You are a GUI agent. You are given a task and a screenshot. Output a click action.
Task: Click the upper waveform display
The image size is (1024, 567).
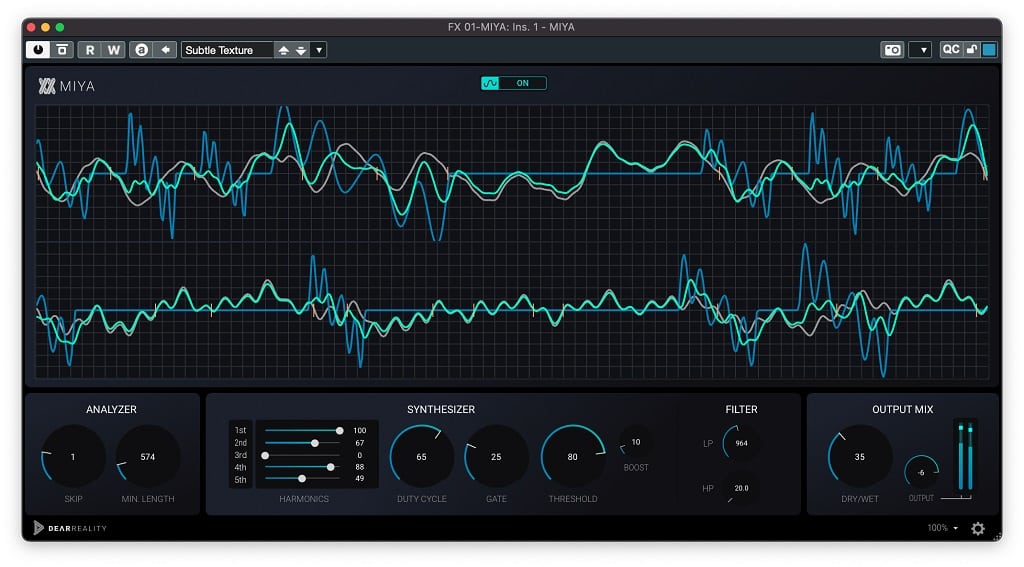[512, 173]
